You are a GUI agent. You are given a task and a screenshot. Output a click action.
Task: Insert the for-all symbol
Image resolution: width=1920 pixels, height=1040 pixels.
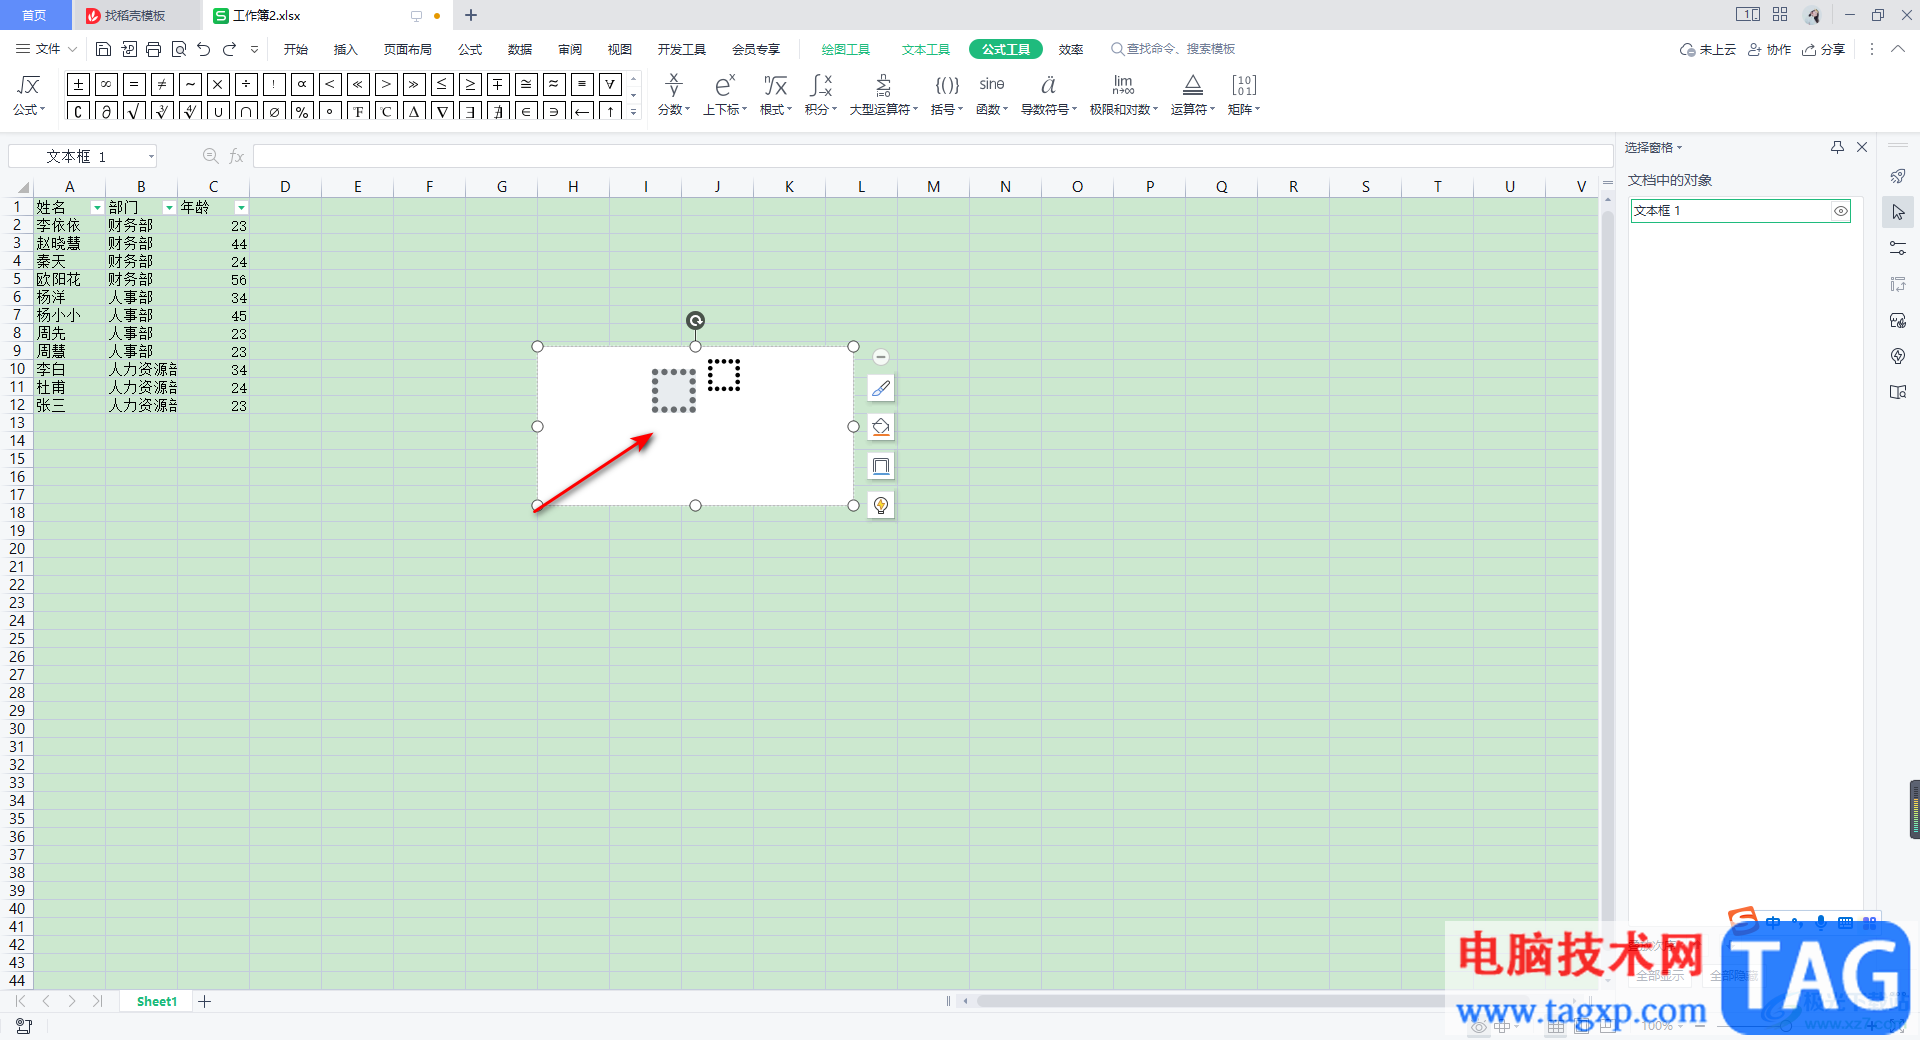point(610,84)
